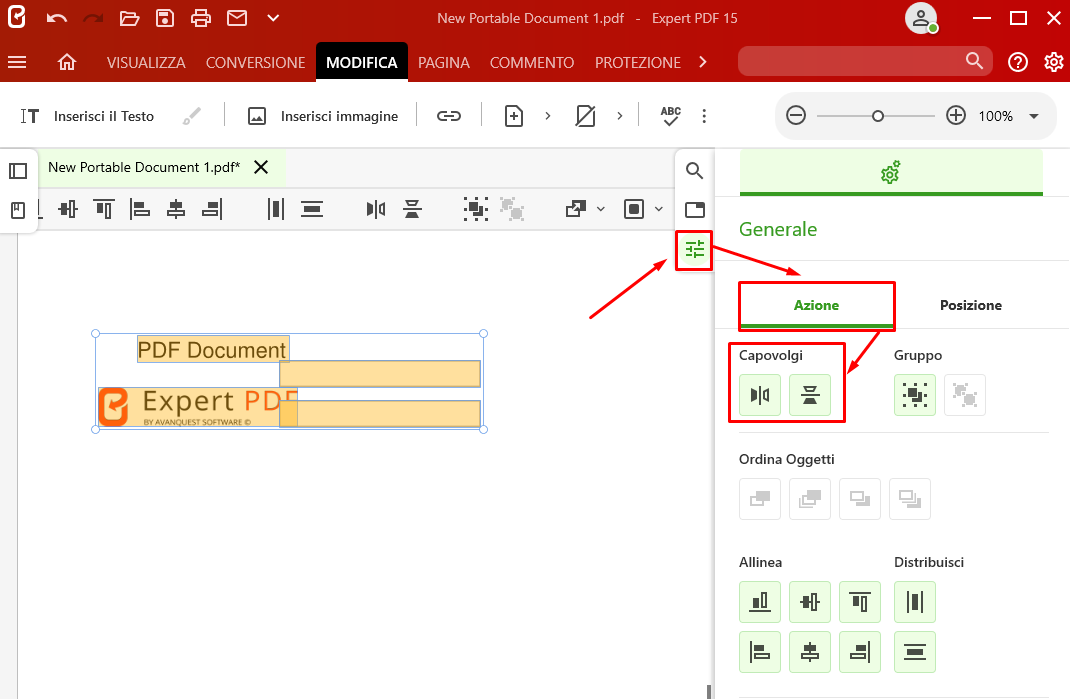
Task: Switch to the COMMENTO tab
Action: tap(532, 63)
